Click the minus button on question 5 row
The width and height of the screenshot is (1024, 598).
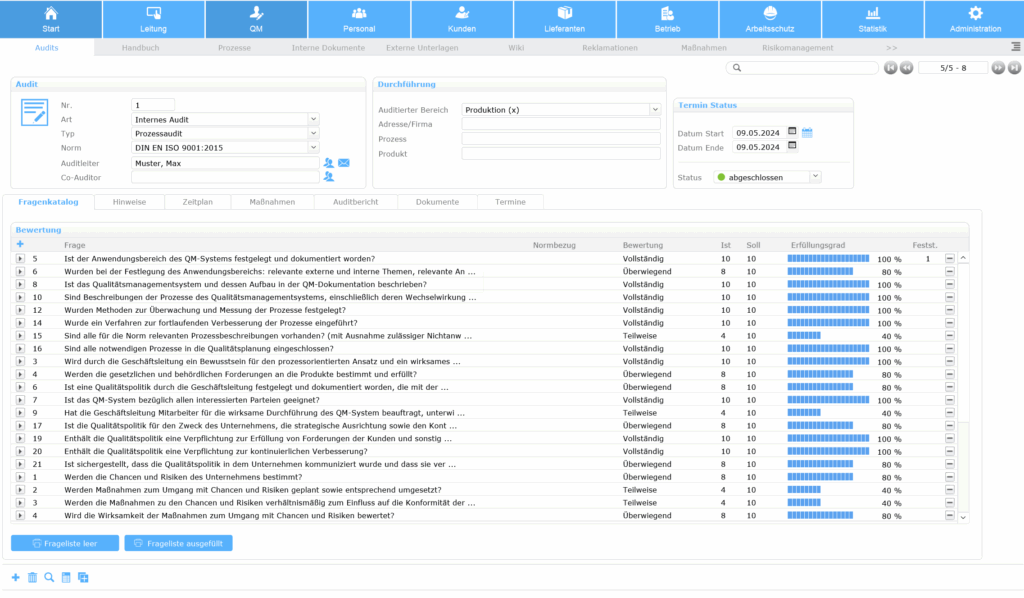click(x=950, y=258)
